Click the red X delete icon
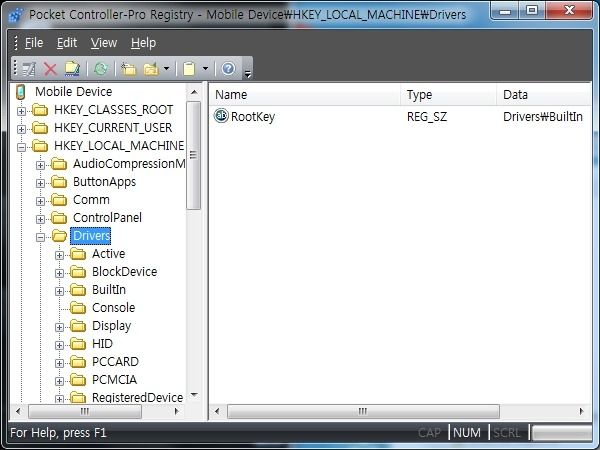Screen dimensions: 600x450 coord(50,69)
